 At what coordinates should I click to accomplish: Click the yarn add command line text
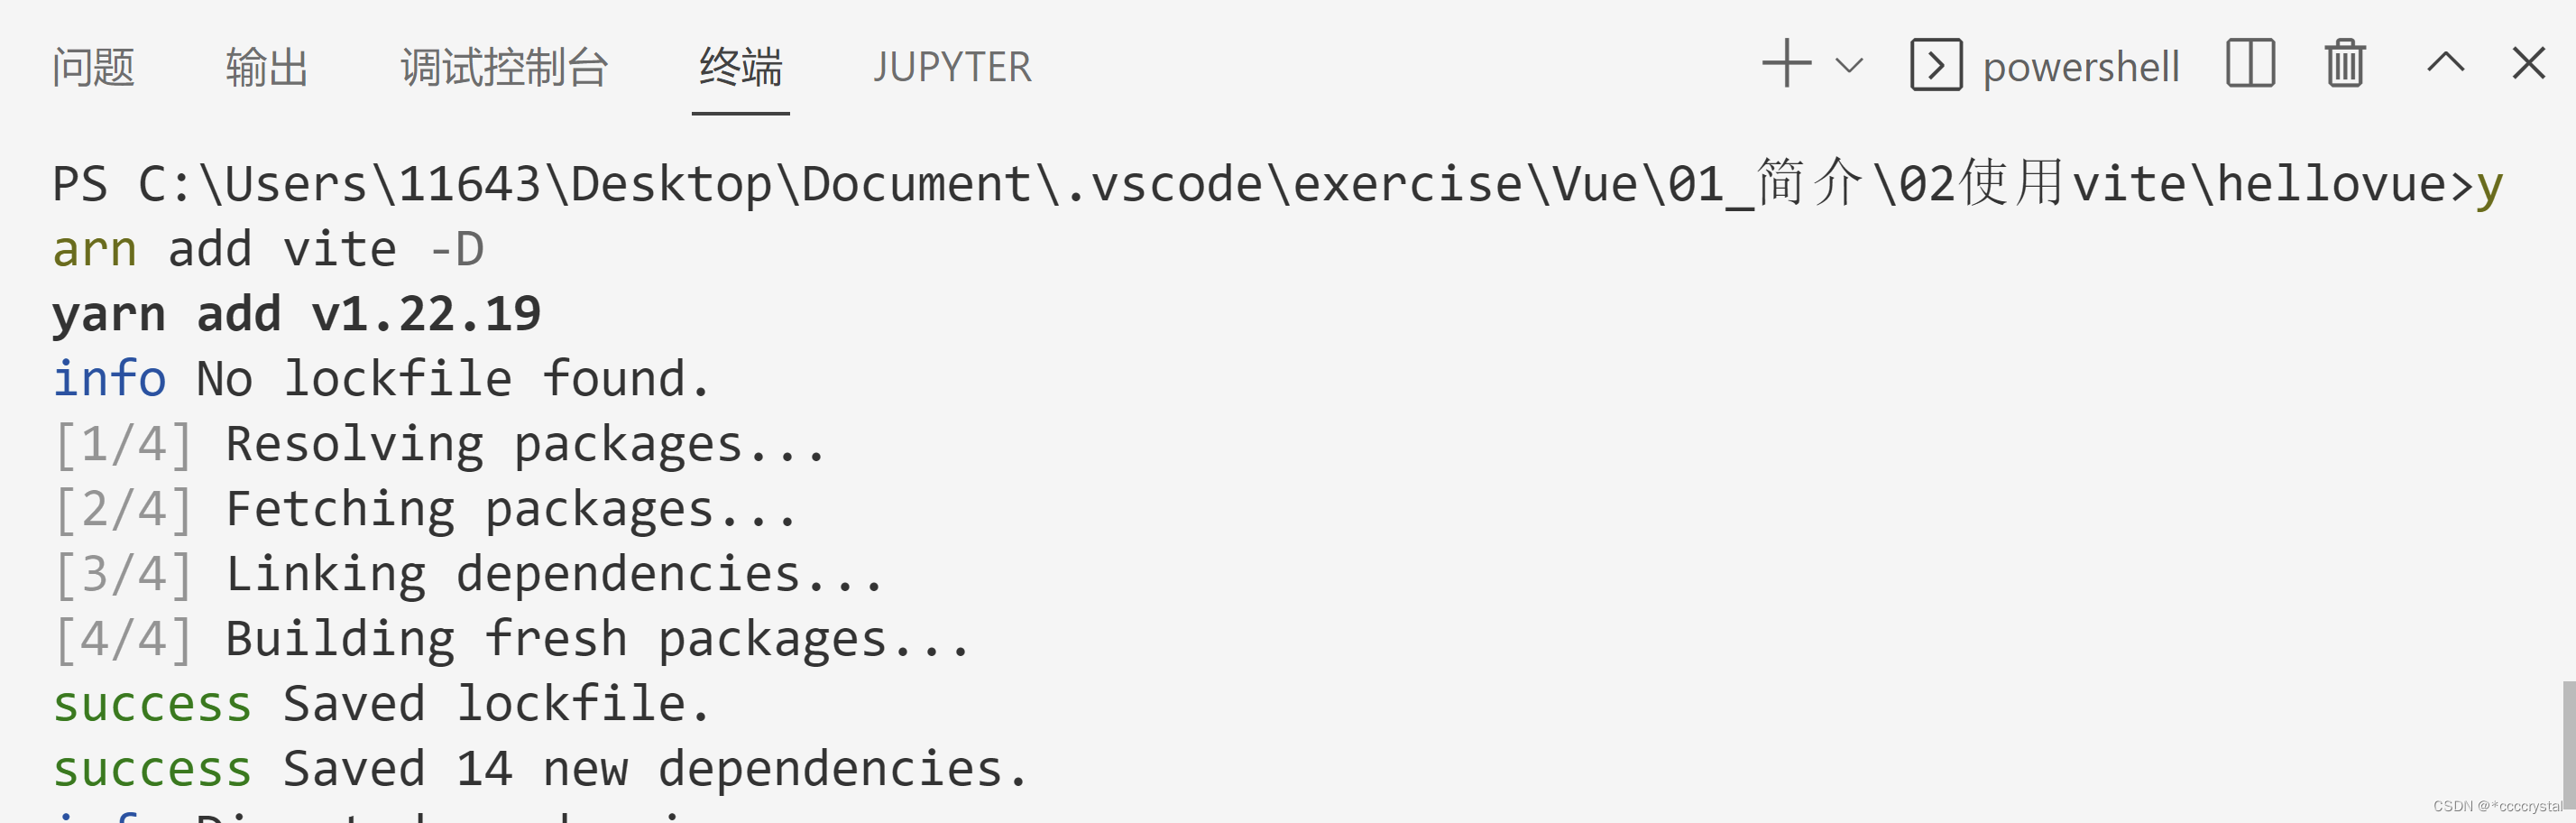(296, 312)
